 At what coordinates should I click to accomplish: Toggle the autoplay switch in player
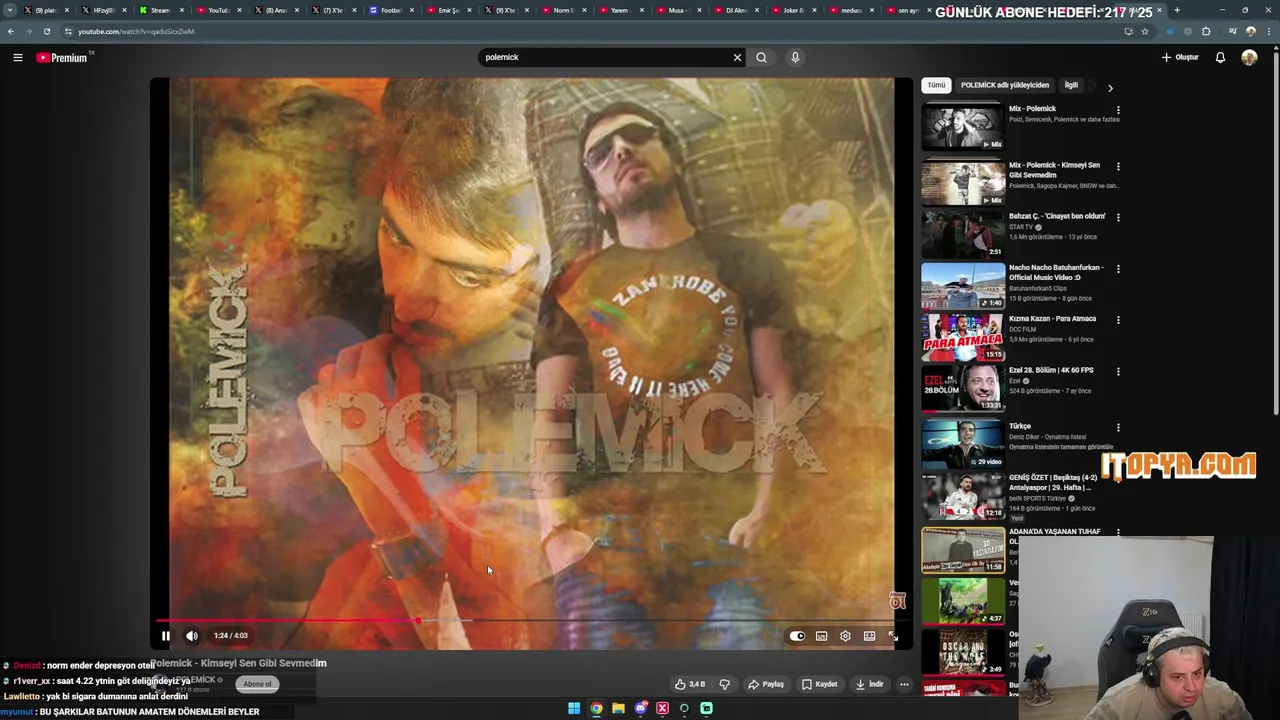[x=797, y=636]
